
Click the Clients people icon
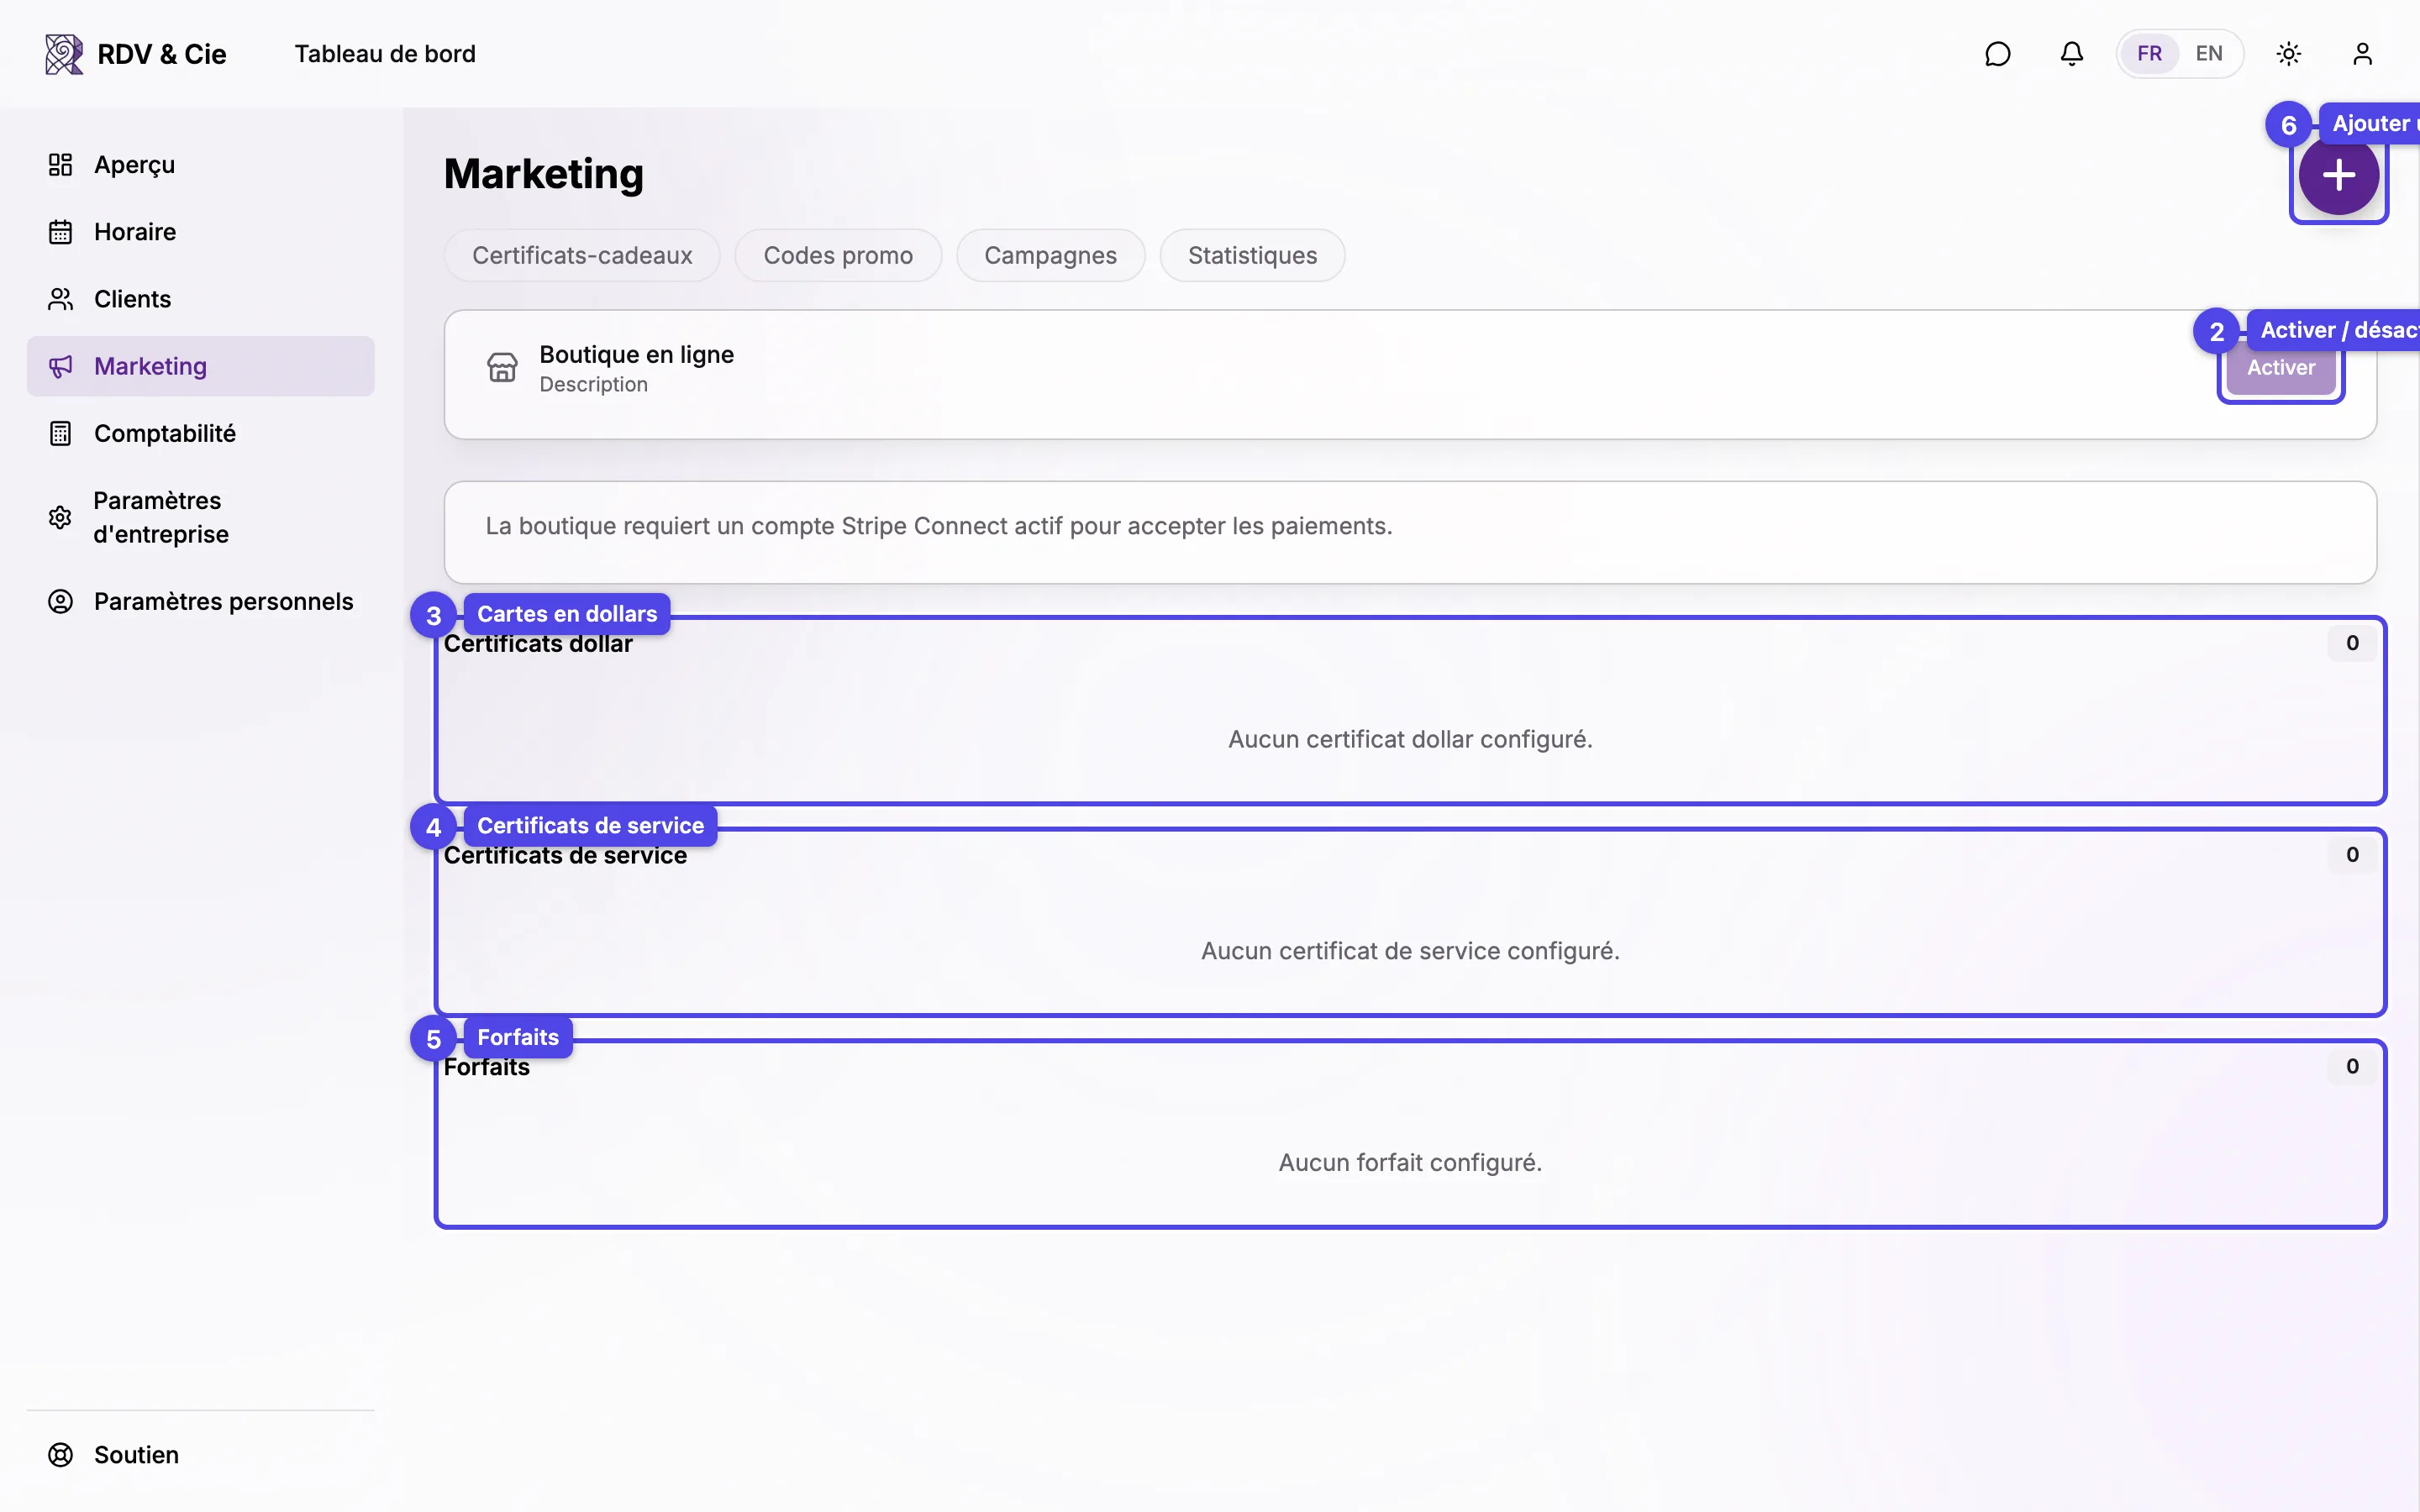click(60, 299)
